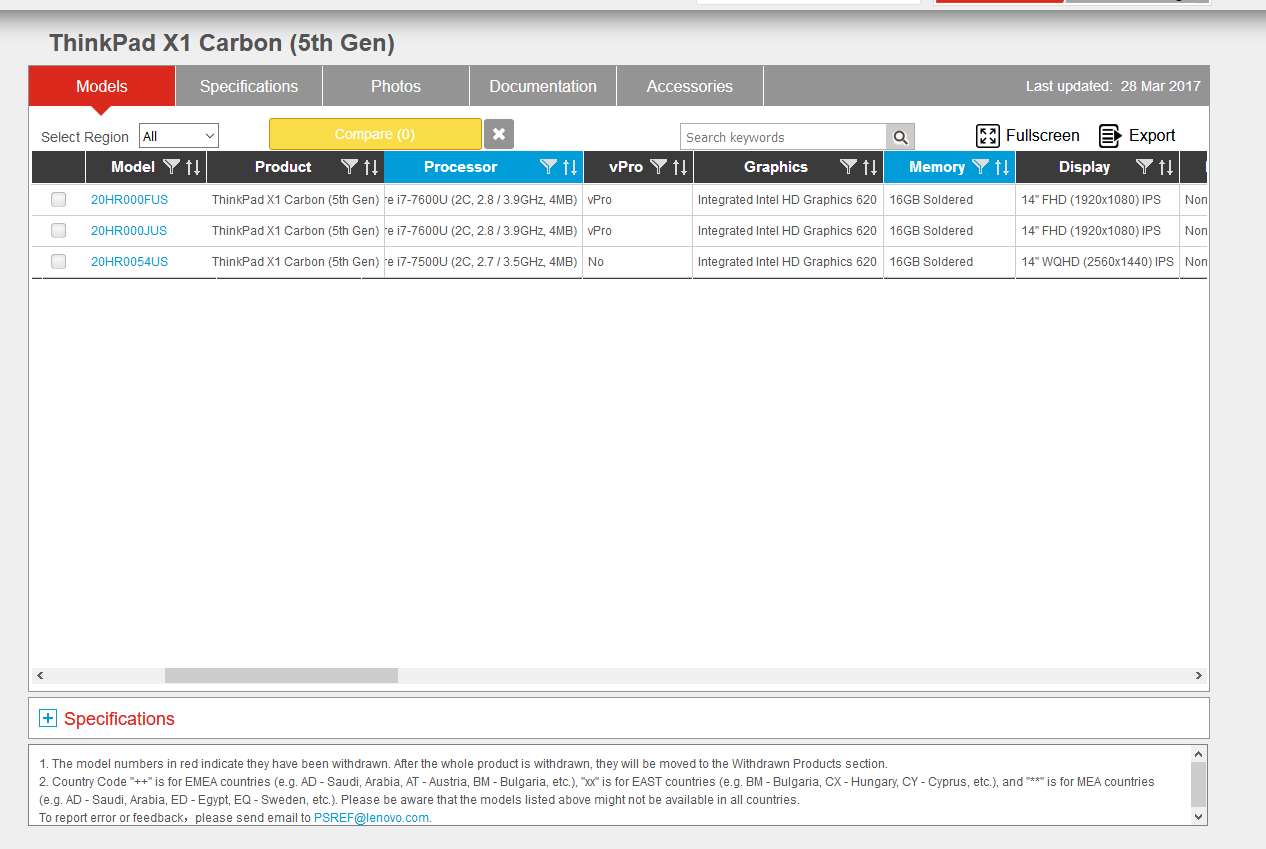Image resolution: width=1266 pixels, height=849 pixels.
Task: Sort the Model column
Action: pos(193,167)
